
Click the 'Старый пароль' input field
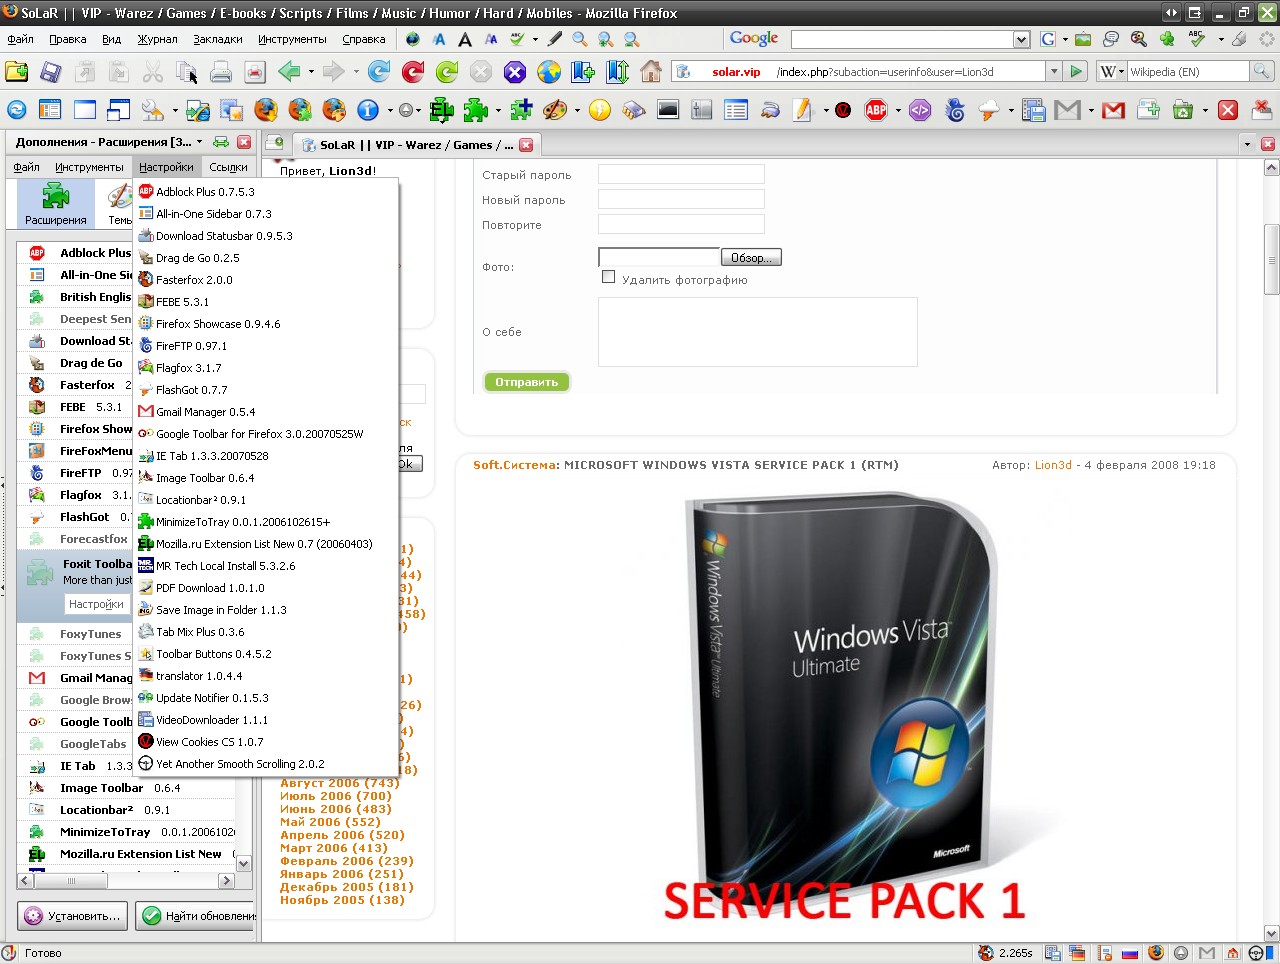(681, 175)
